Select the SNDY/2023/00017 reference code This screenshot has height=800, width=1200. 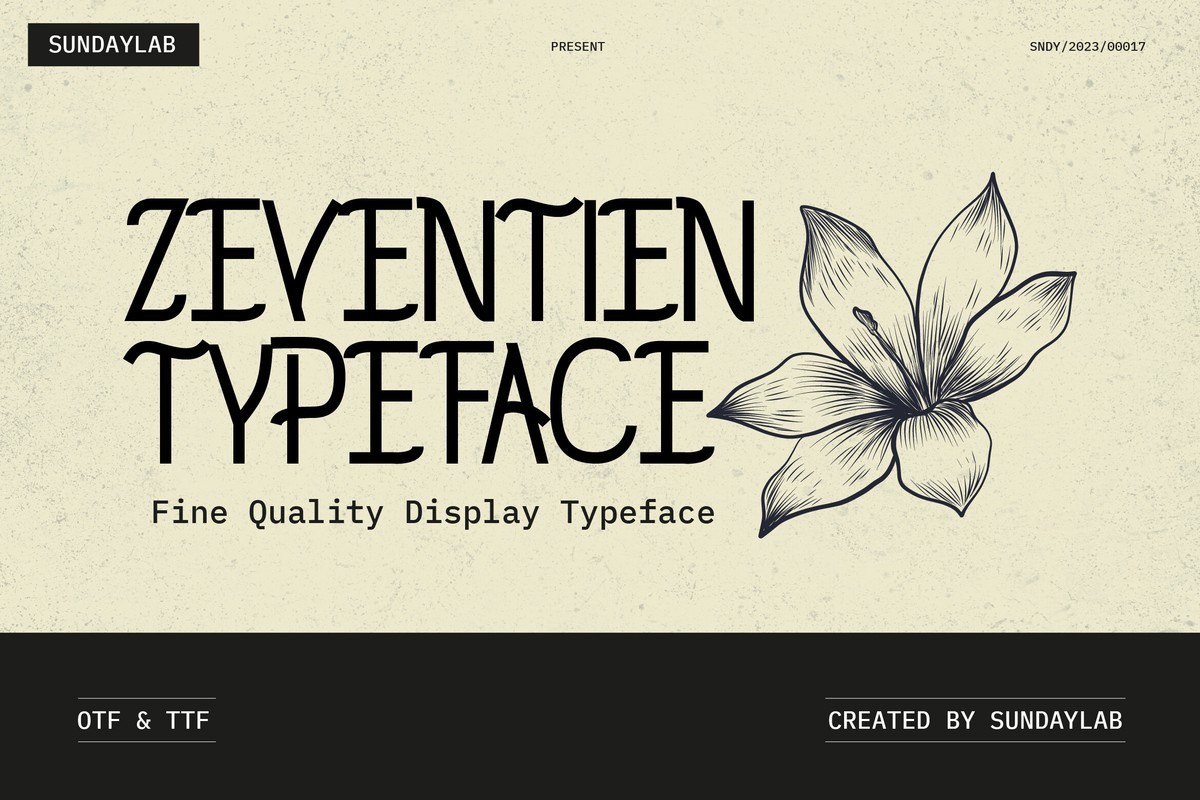coord(1088,45)
